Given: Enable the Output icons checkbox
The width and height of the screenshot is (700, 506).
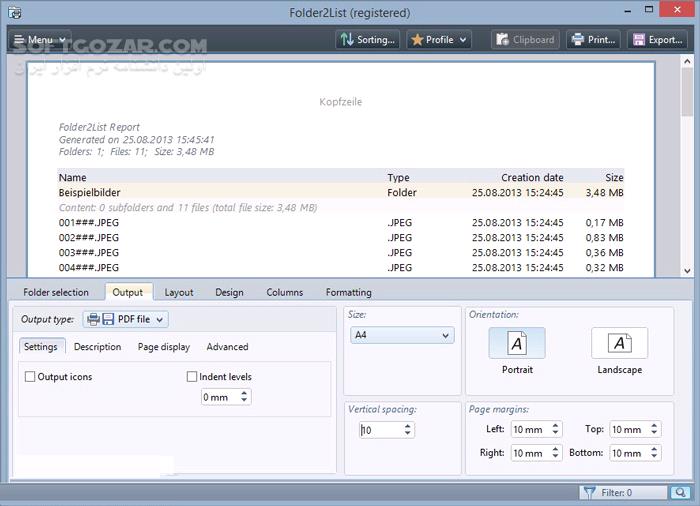Looking at the screenshot, I should tap(30, 376).
